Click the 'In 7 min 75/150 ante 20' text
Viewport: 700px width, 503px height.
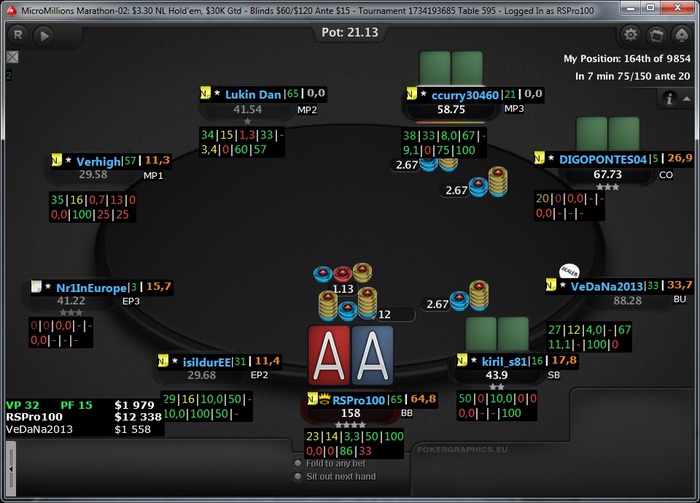pos(632,76)
